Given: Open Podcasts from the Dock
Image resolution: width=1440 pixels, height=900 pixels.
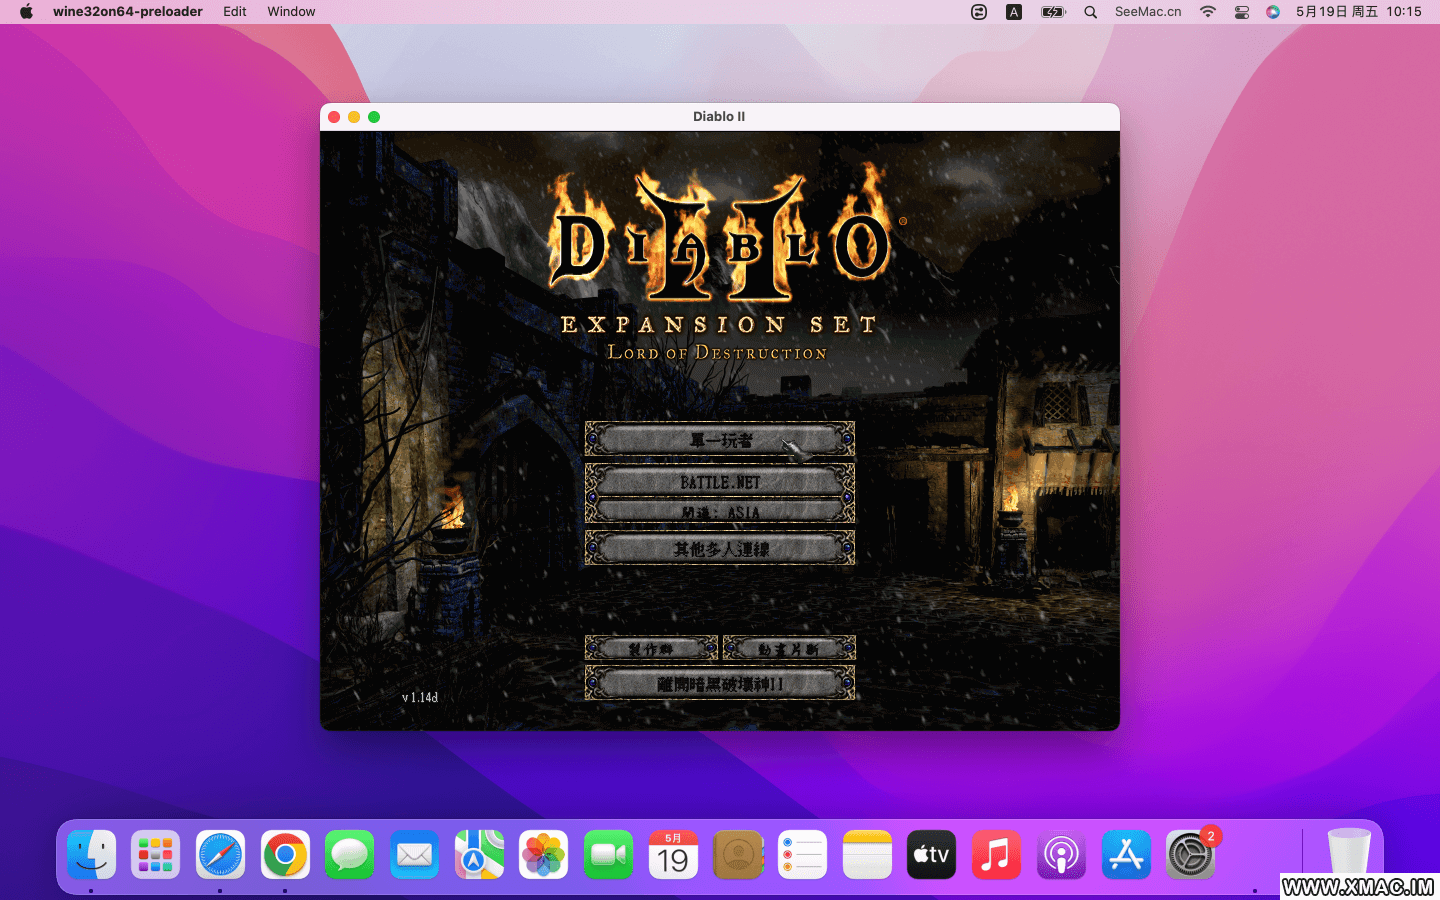Looking at the screenshot, I should (1061, 855).
